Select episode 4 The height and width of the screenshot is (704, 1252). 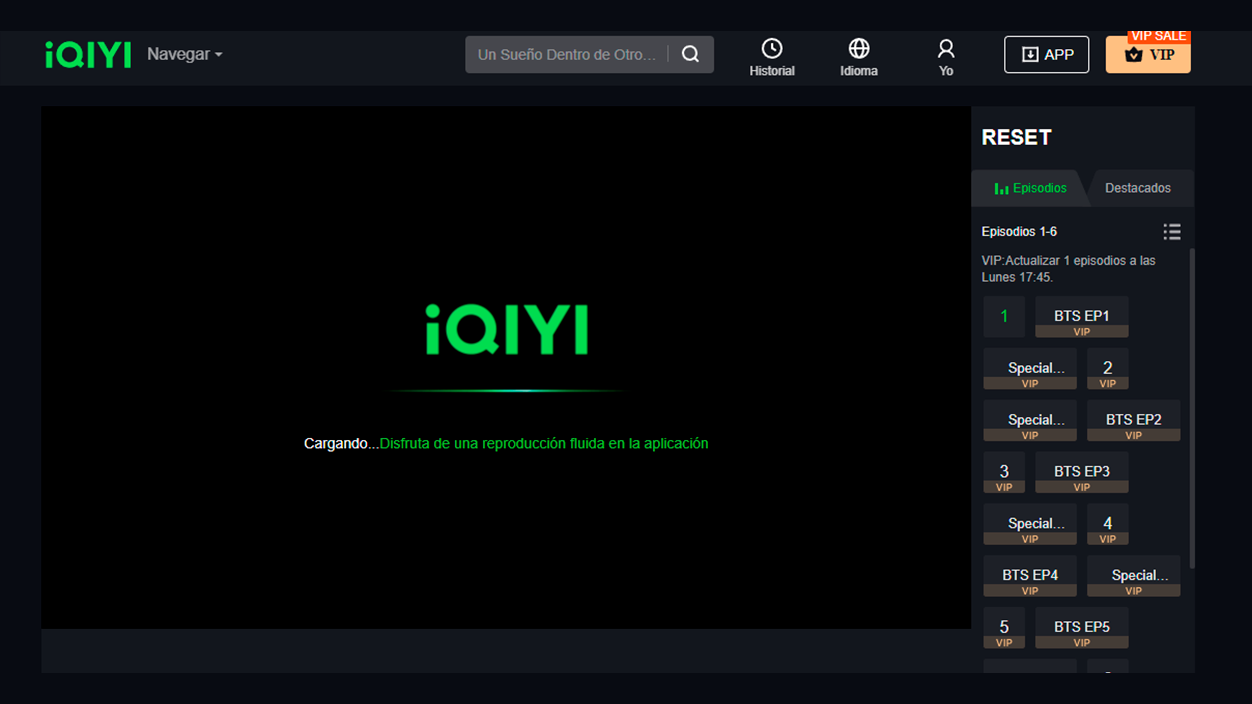point(1108,525)
